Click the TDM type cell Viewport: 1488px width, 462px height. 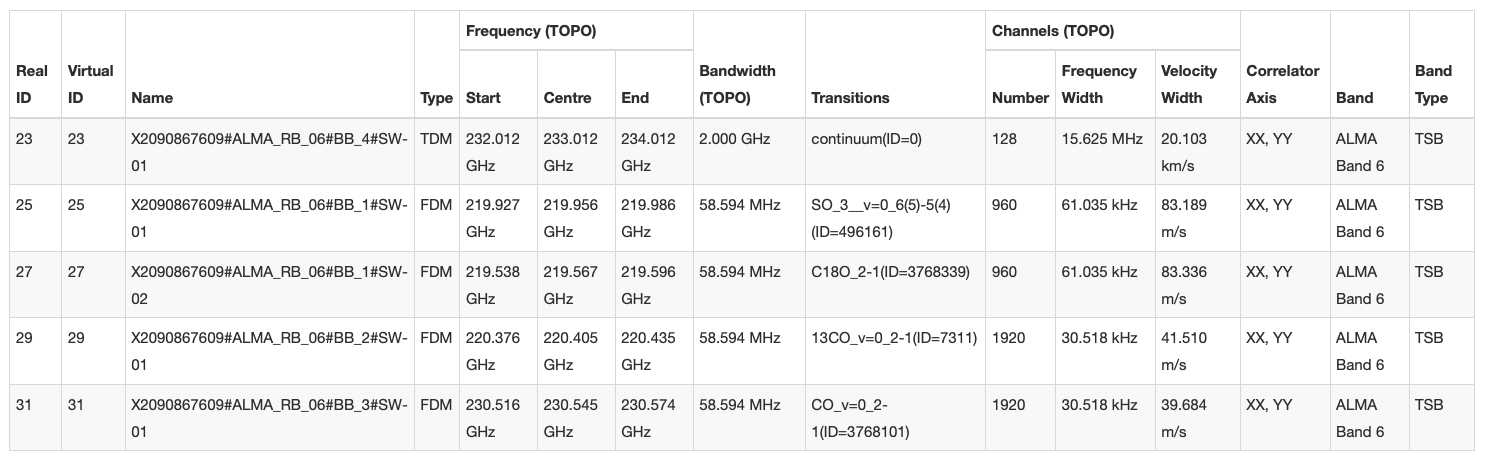[436, 139]
